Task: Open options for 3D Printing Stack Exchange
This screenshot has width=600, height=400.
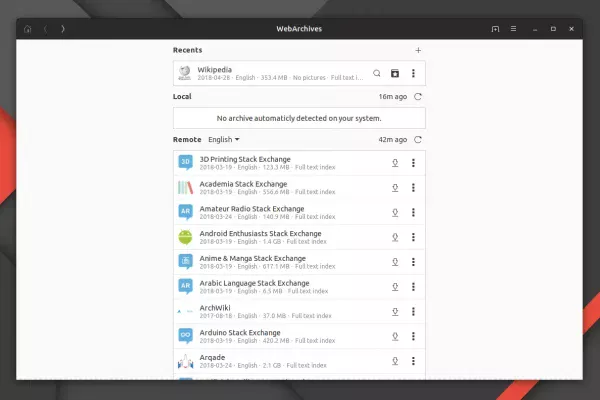Action: coord(413,163)
